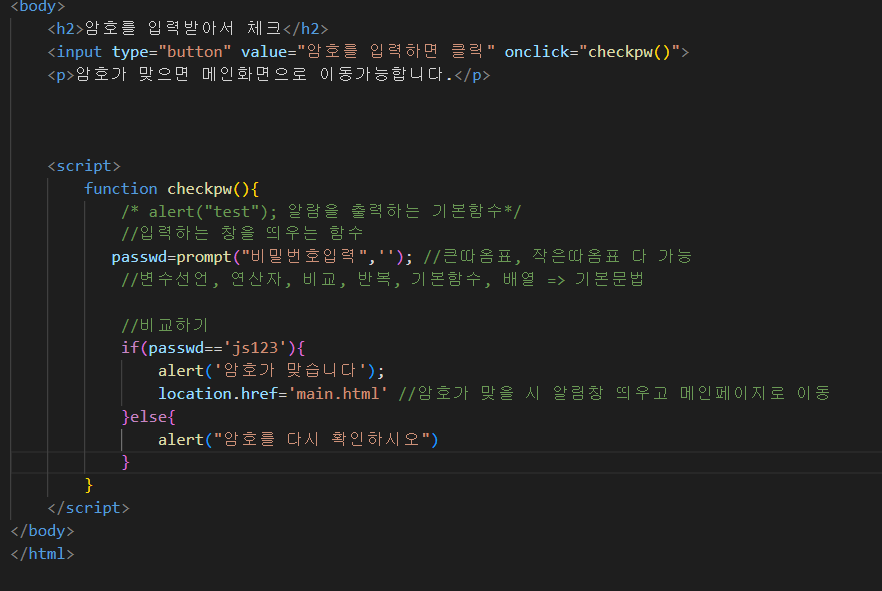
Task: Click the yellow closing brace of function
Action: click(x=88, y=485)
